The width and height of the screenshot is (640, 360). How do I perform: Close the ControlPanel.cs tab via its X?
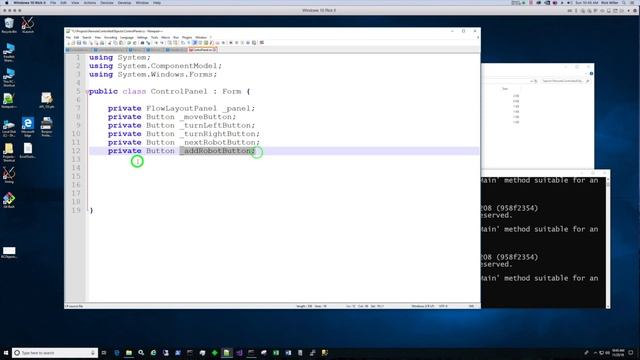[215, 50]
